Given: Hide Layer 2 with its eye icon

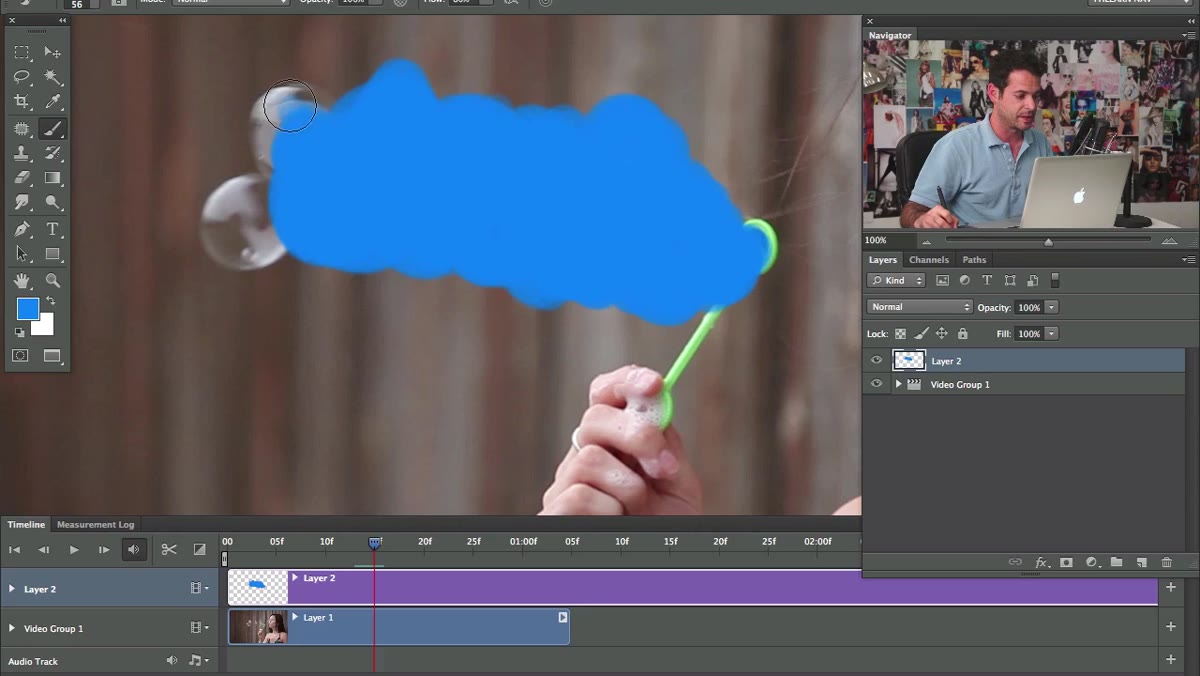Looking at the screenshot, I should point(877,361).
